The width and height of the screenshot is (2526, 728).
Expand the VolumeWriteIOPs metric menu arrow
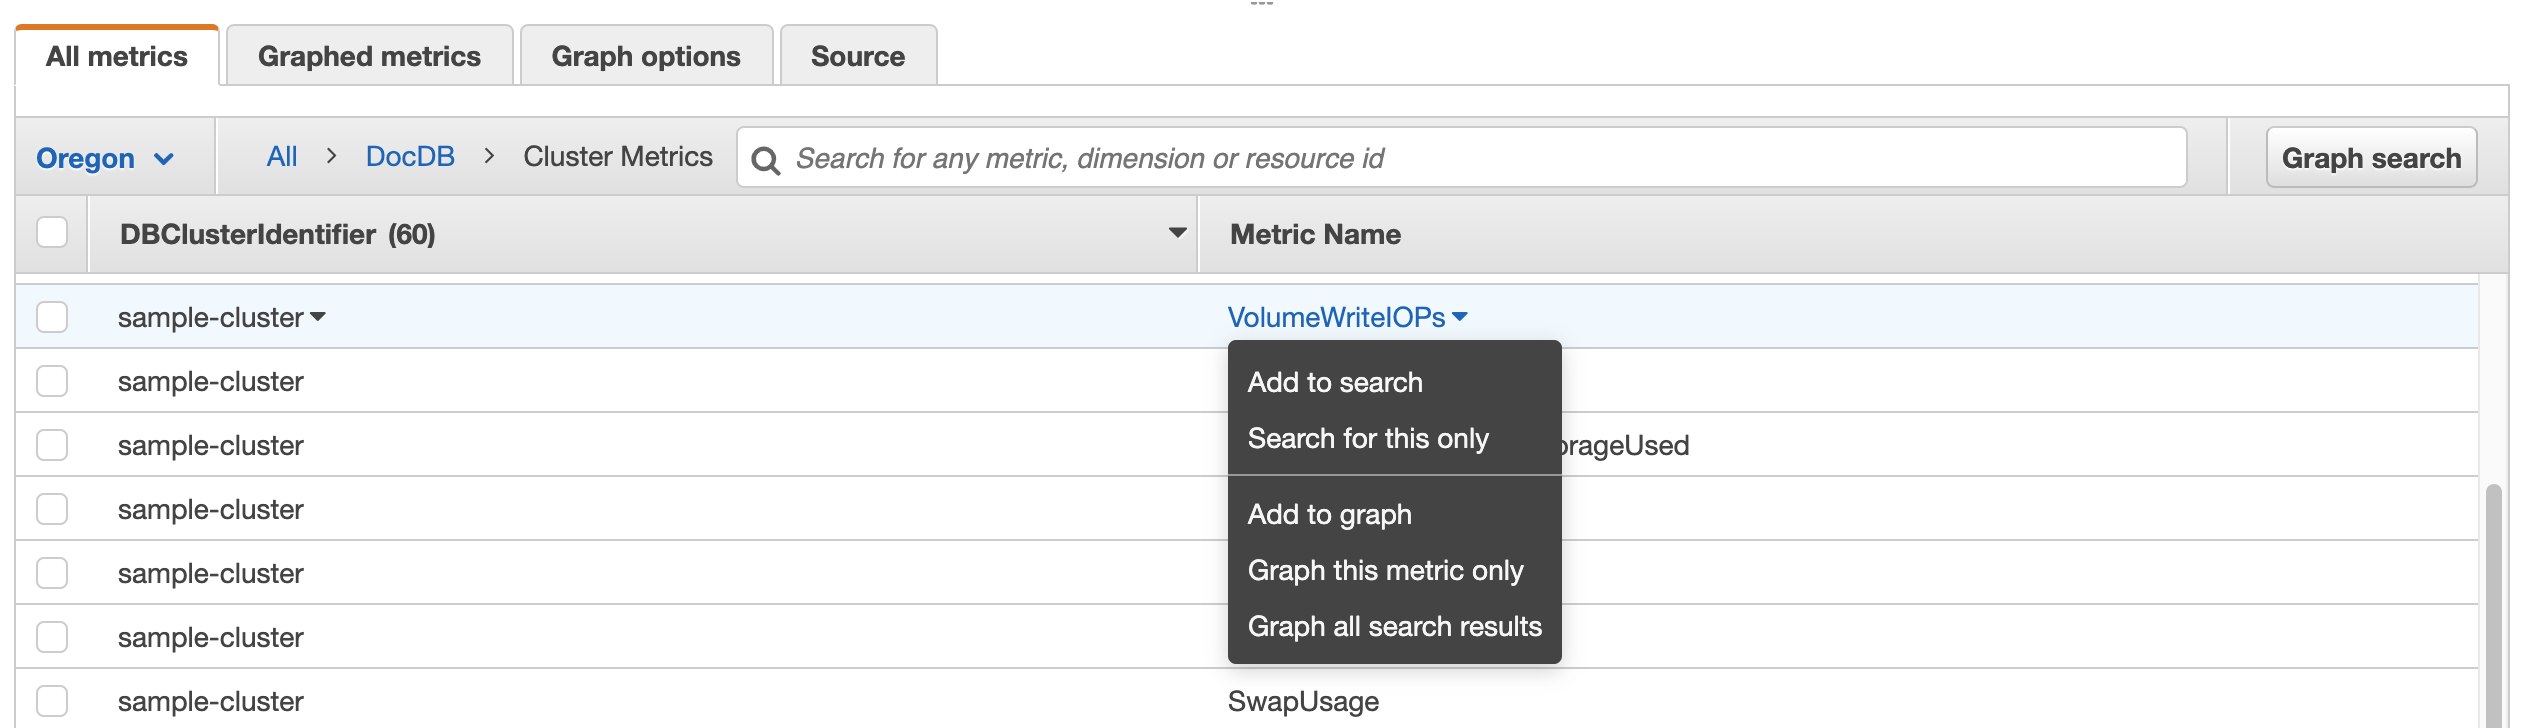pyautogui.click(x=1460, y=317)
